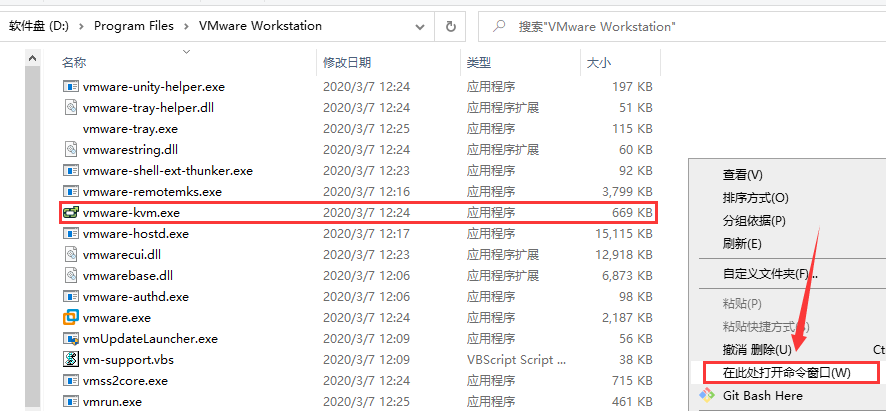This screenshot has height=411, width=886.
Task: Select vmwarestring.dll file icon
Action: 70,149
